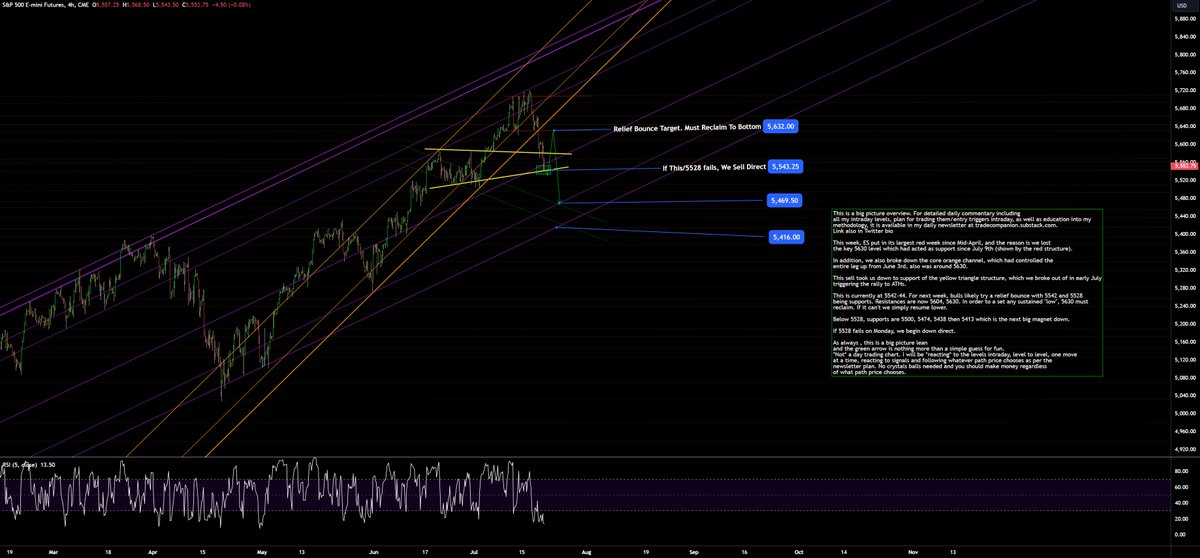
Task: Click the Nov label on the time axis
Action: [x=913, y=551]
